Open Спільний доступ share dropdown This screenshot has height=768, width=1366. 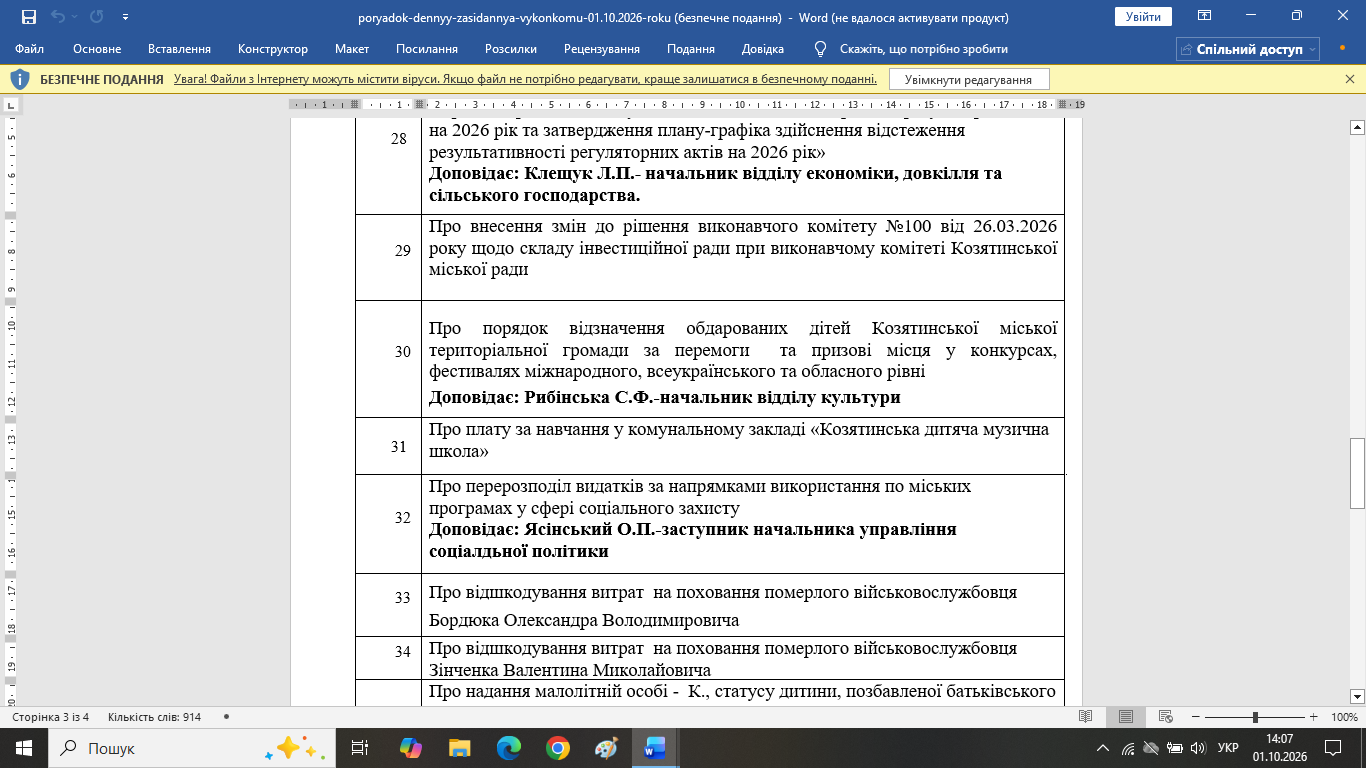(1248, 49)
